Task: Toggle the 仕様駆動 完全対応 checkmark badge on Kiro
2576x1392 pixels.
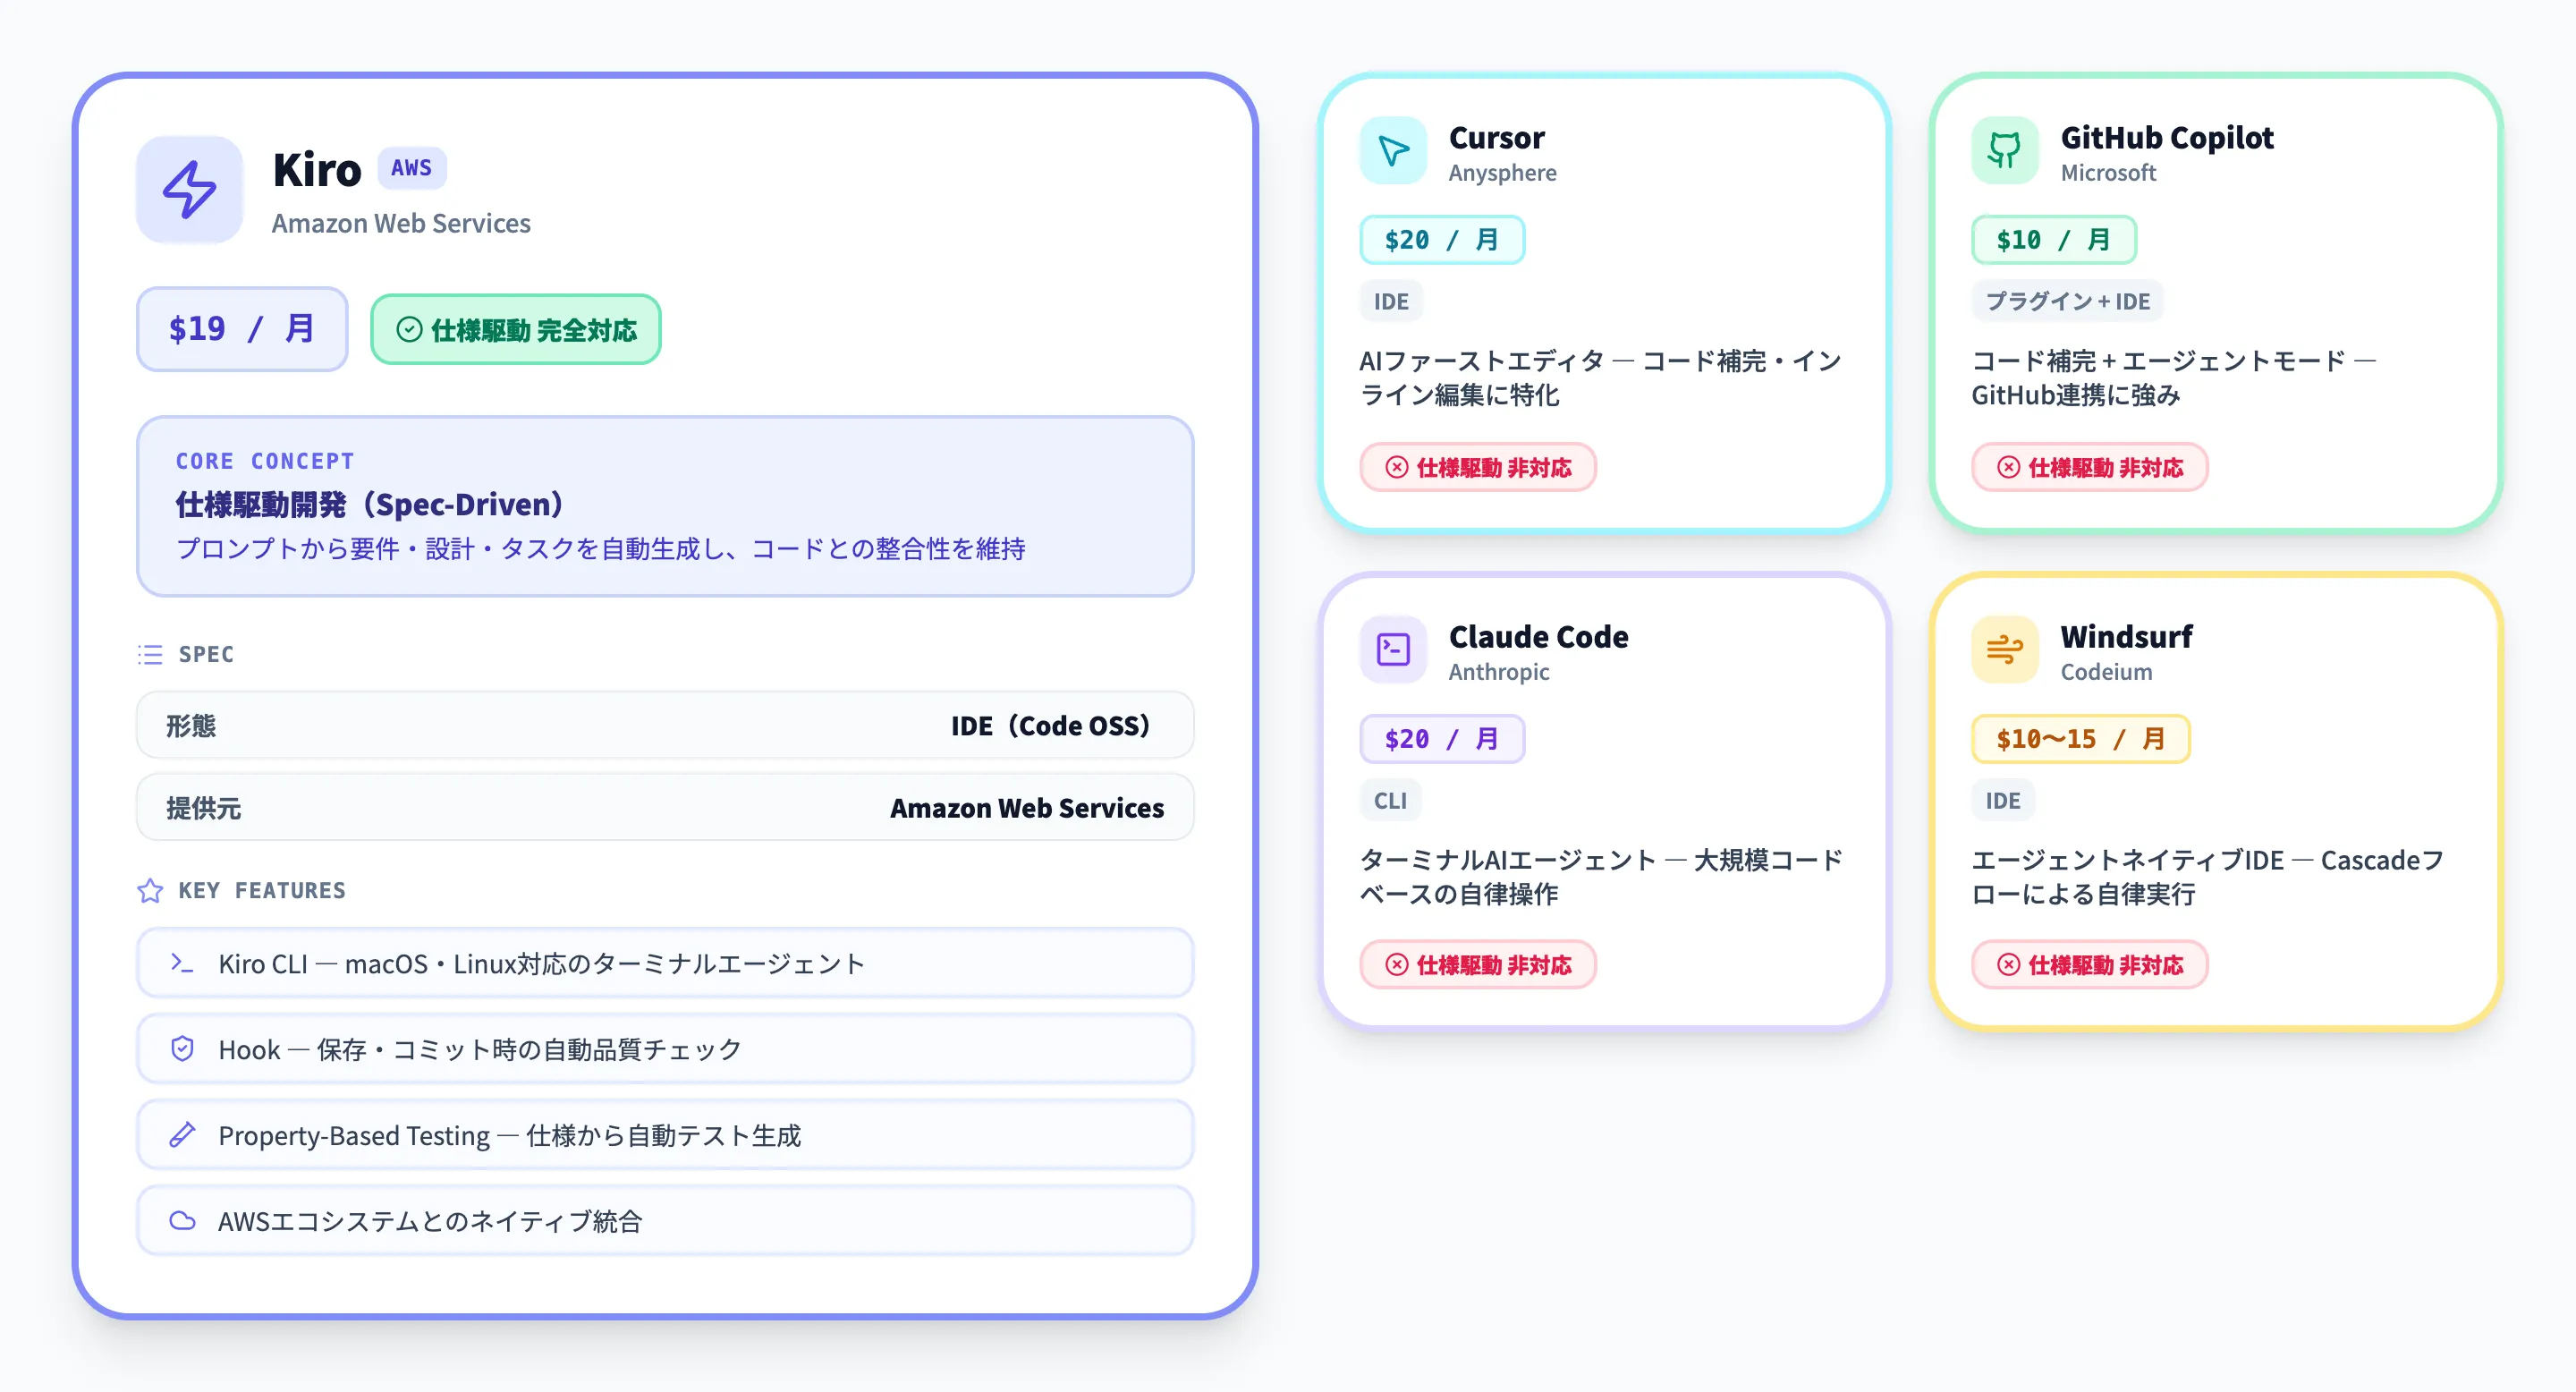Action: click(x=515, y=329)
